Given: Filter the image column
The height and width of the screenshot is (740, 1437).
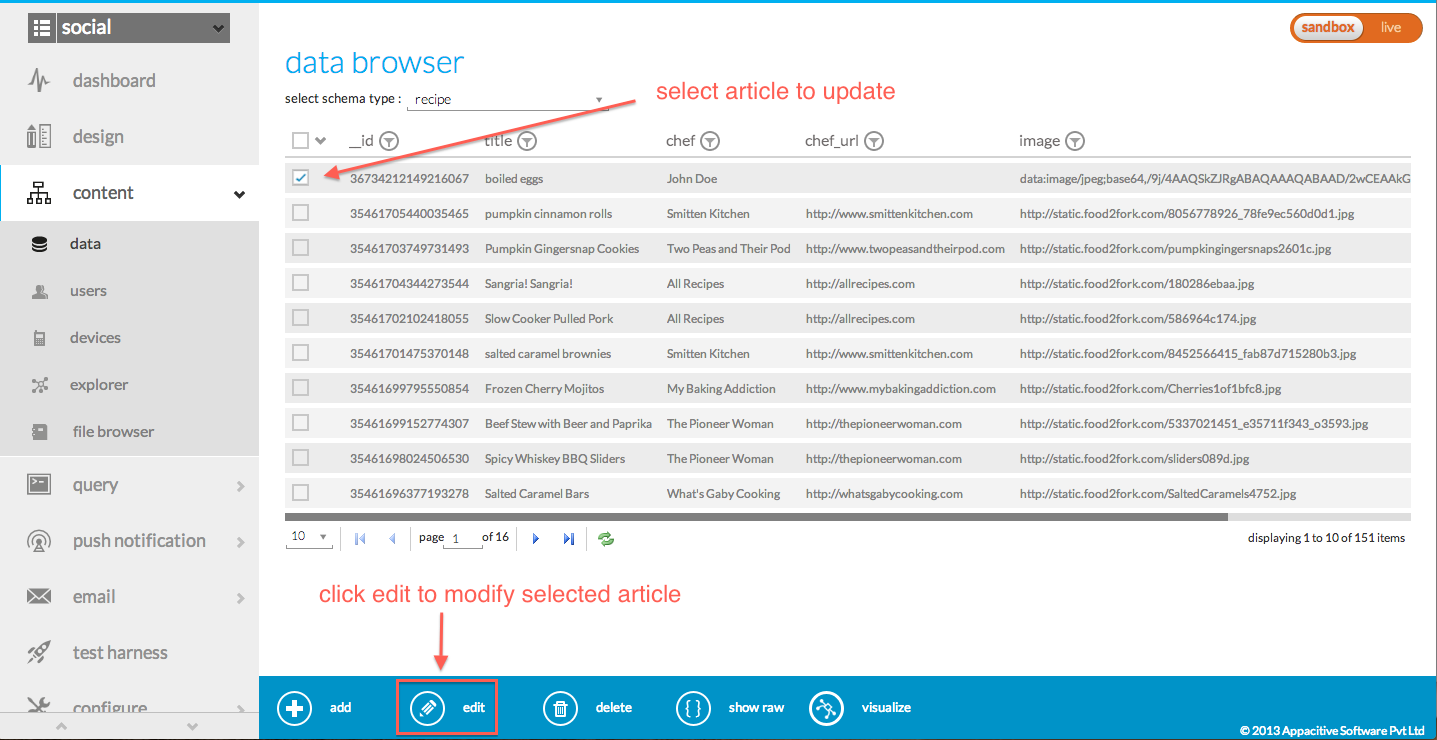Looking at the screenshot, I should [1075, 141].
